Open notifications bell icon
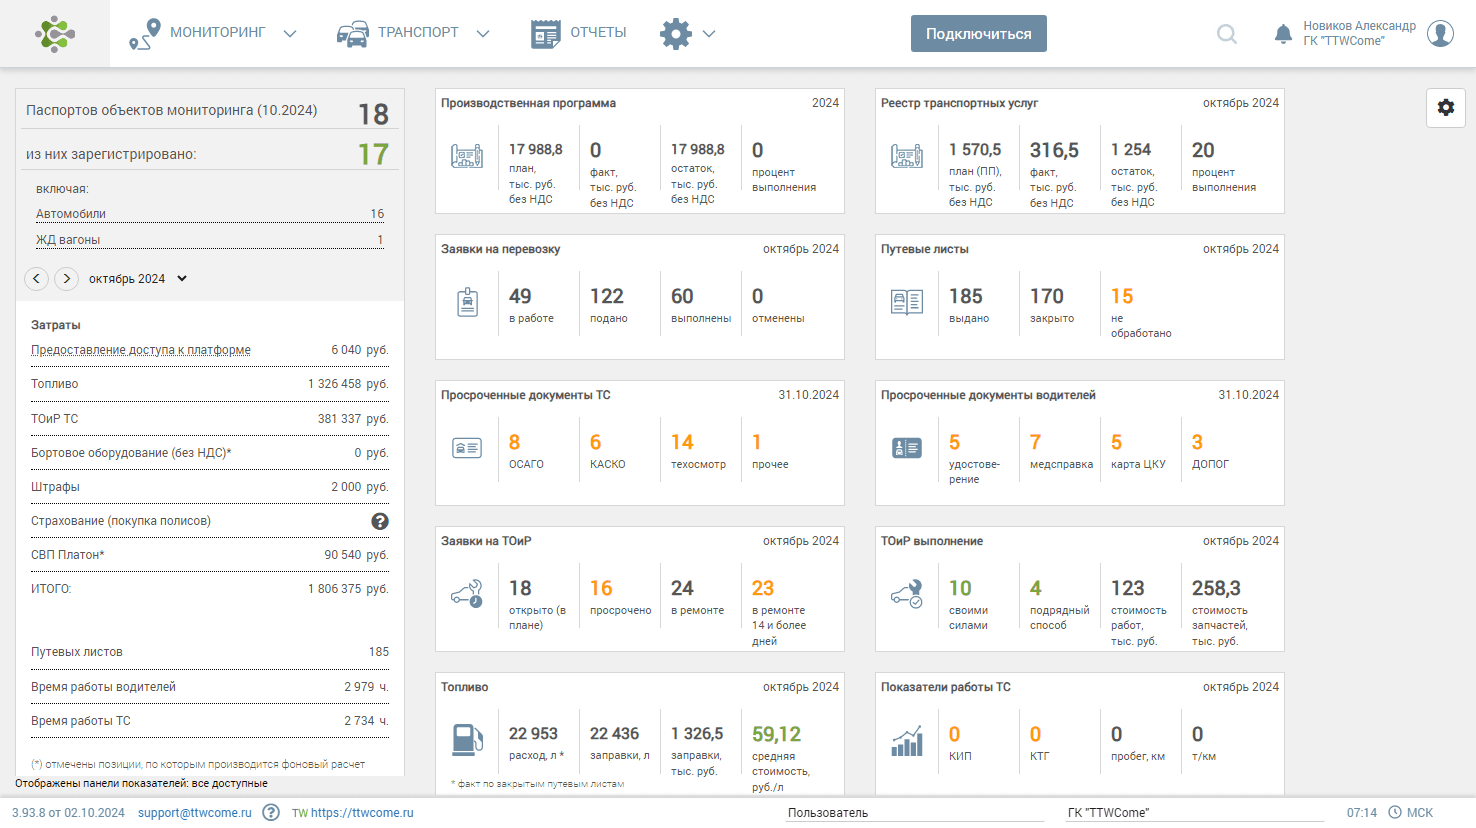This screenshot has height=828, width=1476. (1283, 34)
